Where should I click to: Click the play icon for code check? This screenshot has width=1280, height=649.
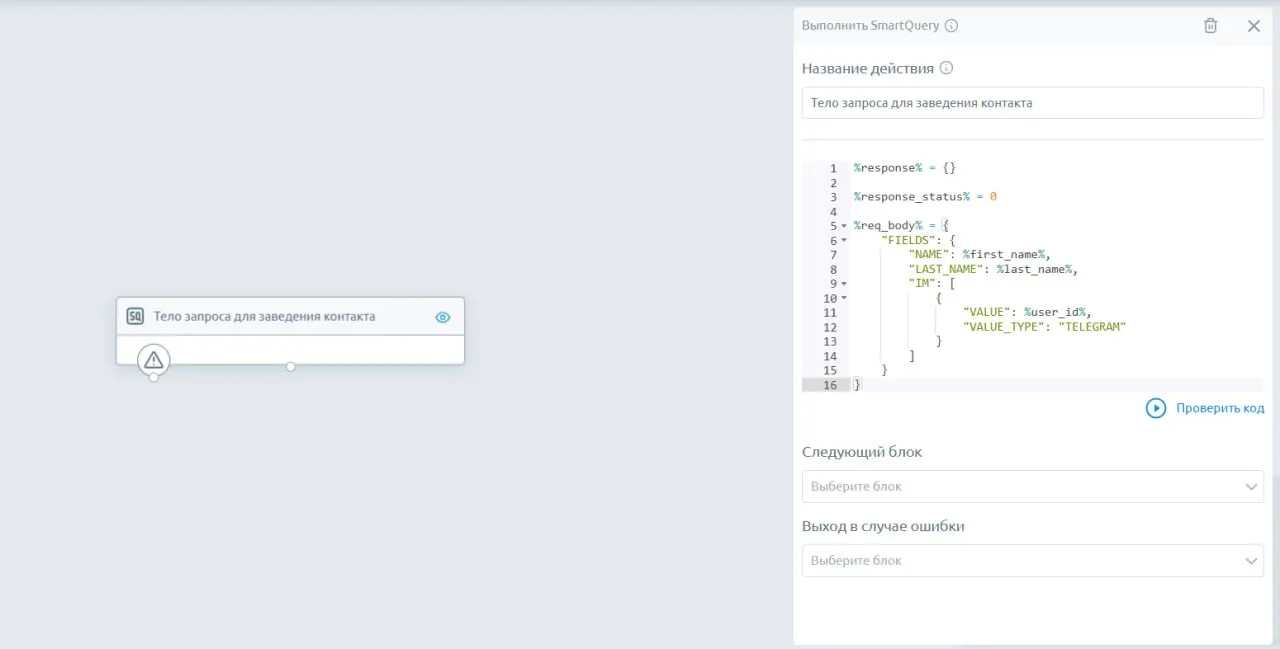(x=1155, y=408)
